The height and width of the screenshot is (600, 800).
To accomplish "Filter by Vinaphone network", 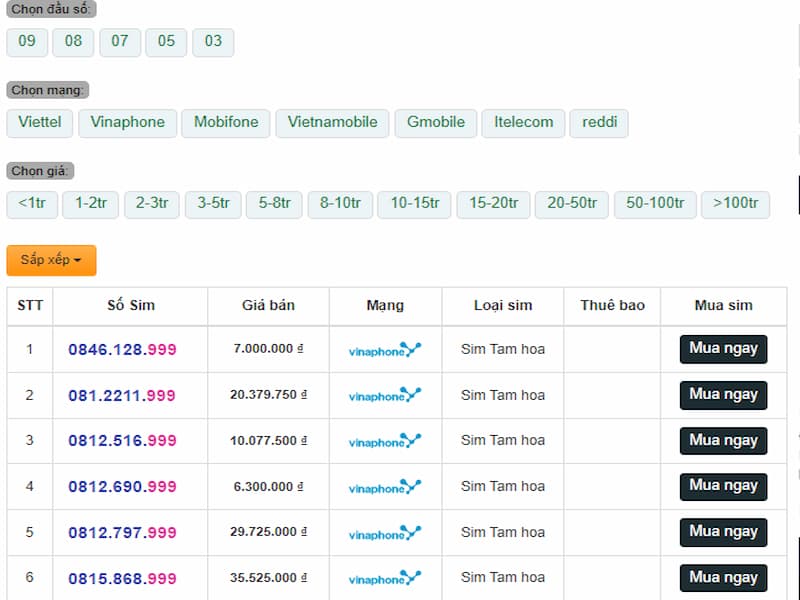I will [128, 122].
